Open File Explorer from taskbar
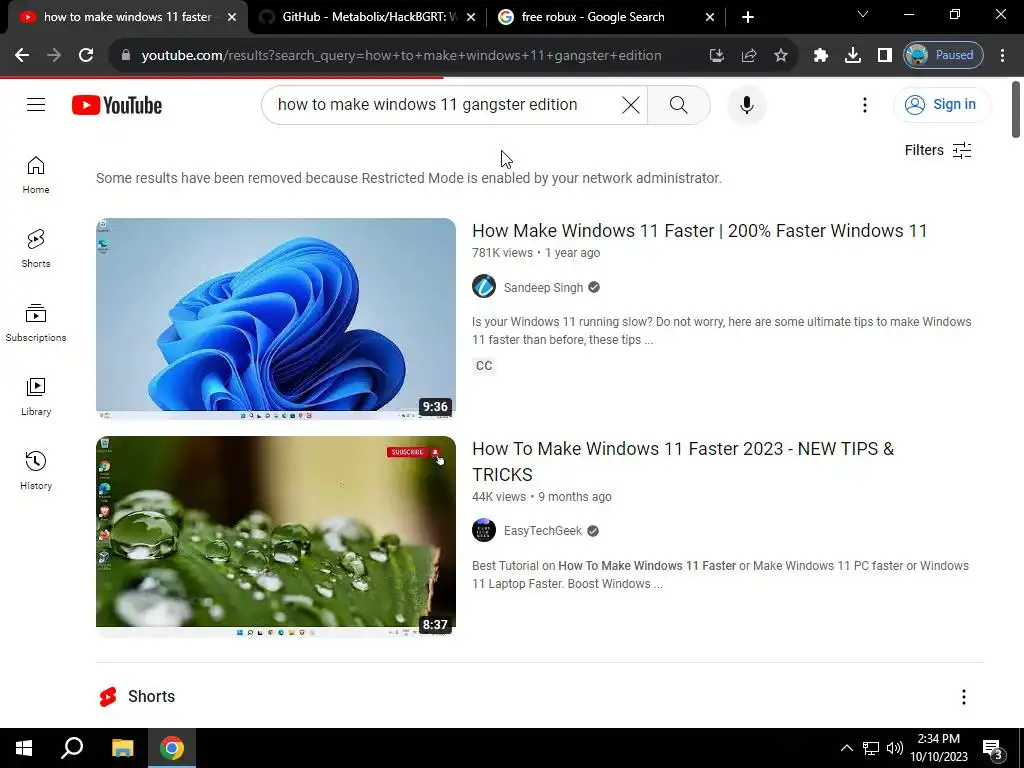Viewport: 1024px width, 768px height. (x=122, y=748)
